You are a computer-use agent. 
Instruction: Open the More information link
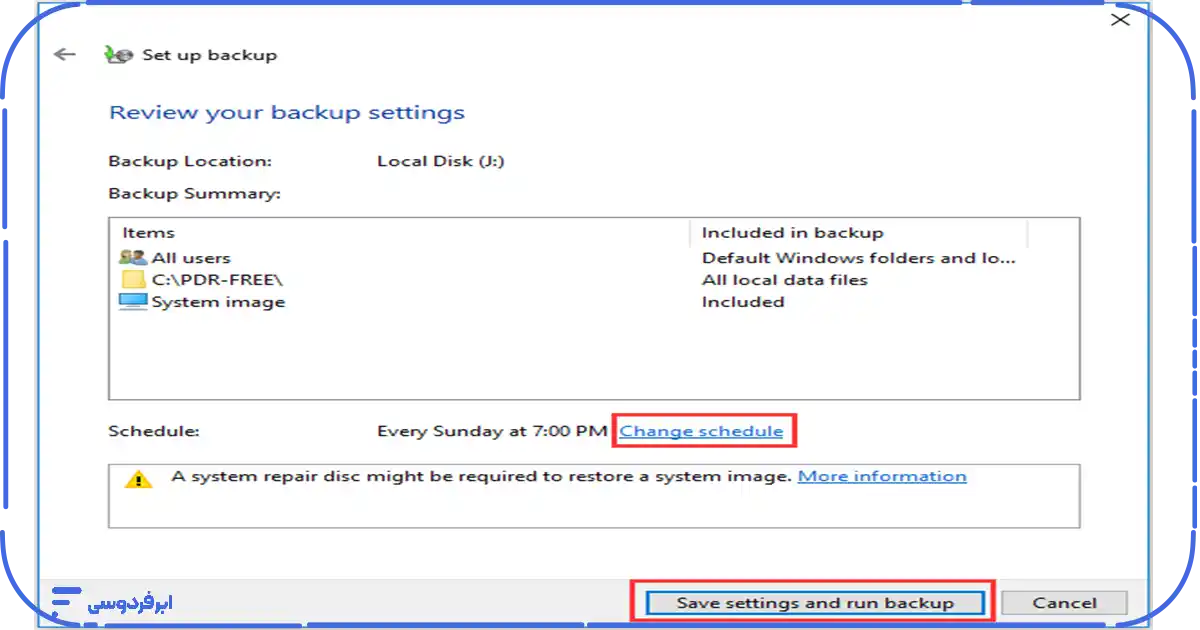click(x=882, y=476)
